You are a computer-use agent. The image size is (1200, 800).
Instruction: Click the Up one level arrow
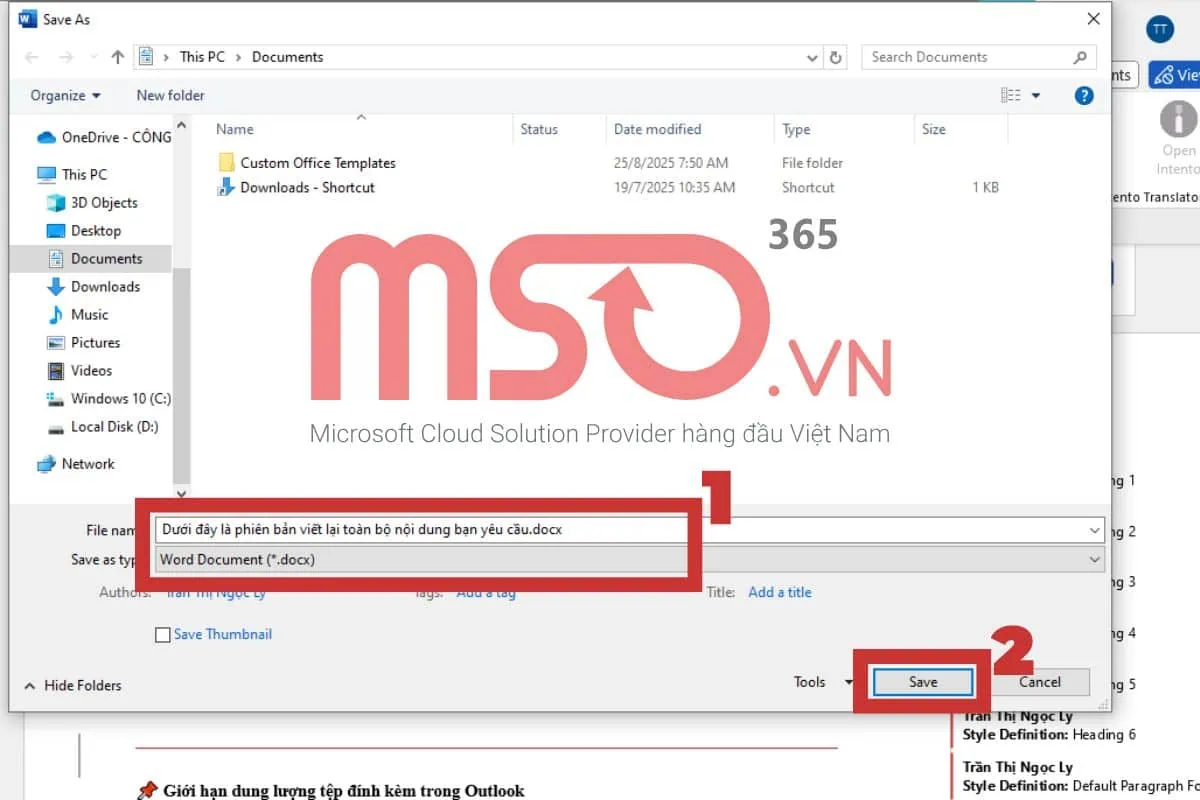[x=118, y=57]
